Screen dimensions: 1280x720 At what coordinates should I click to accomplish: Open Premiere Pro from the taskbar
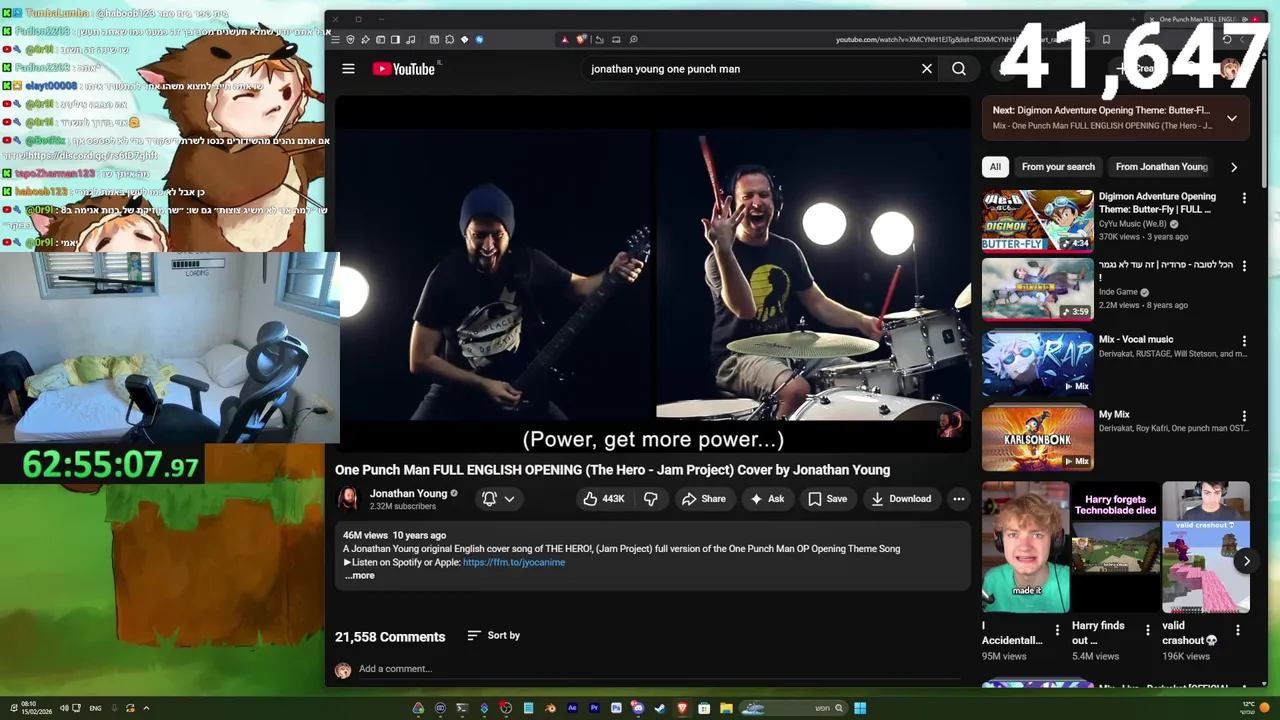(594, 708)
